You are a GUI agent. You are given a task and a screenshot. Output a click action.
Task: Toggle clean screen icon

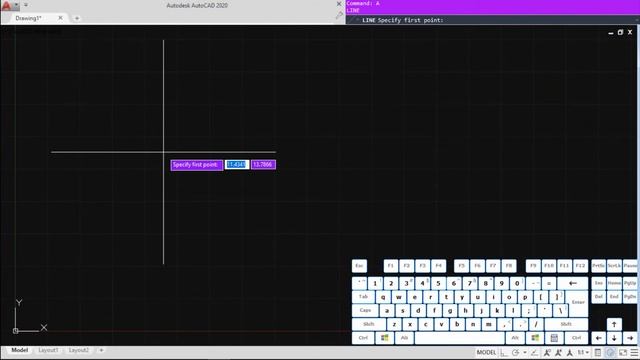(x=623, y=353)
